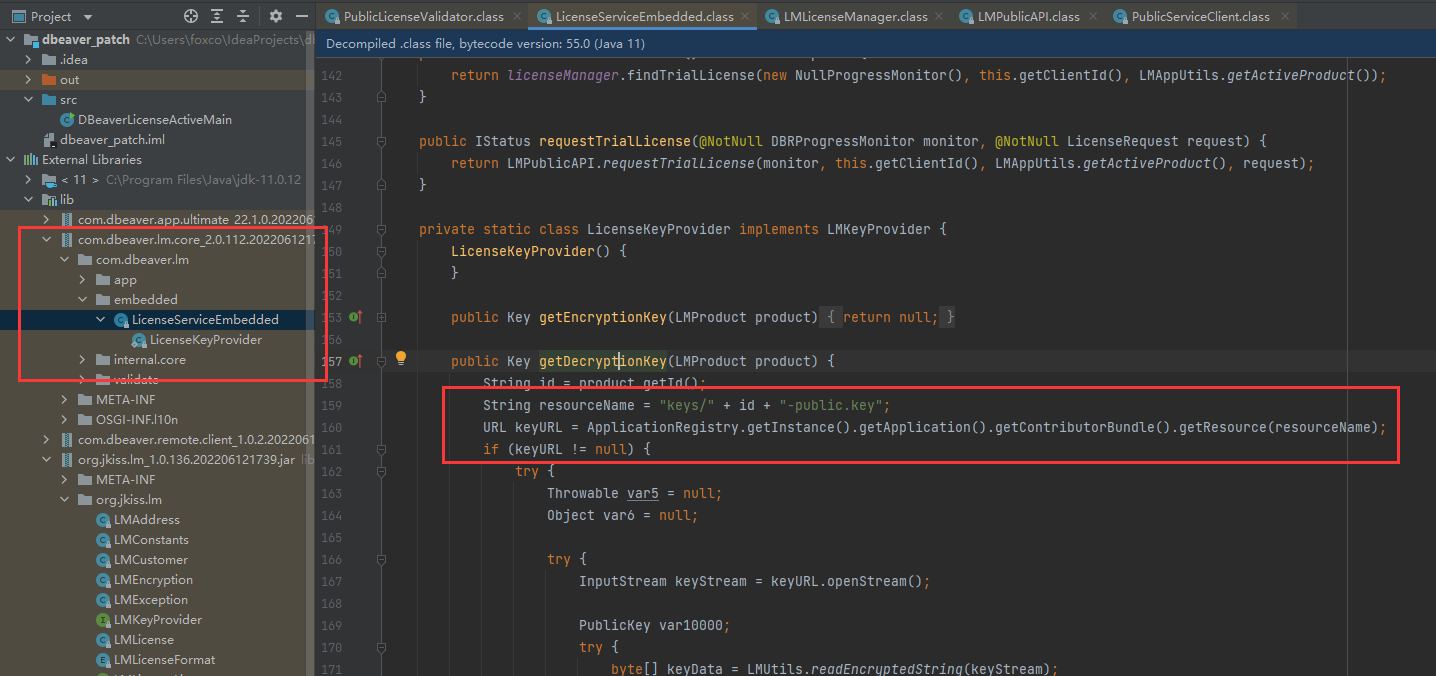Click the dbeaver_patch.iml file icon
The image size is (1436, 676).
click(x=49, y=140)
